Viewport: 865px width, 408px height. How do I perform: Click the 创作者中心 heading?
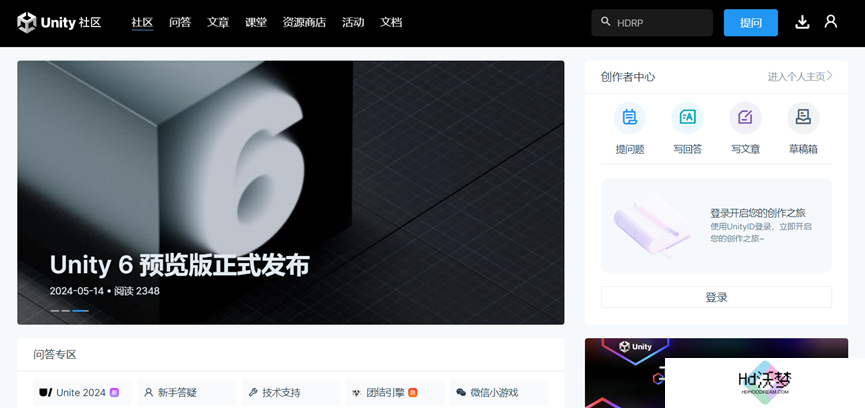[x=628, y=77]
